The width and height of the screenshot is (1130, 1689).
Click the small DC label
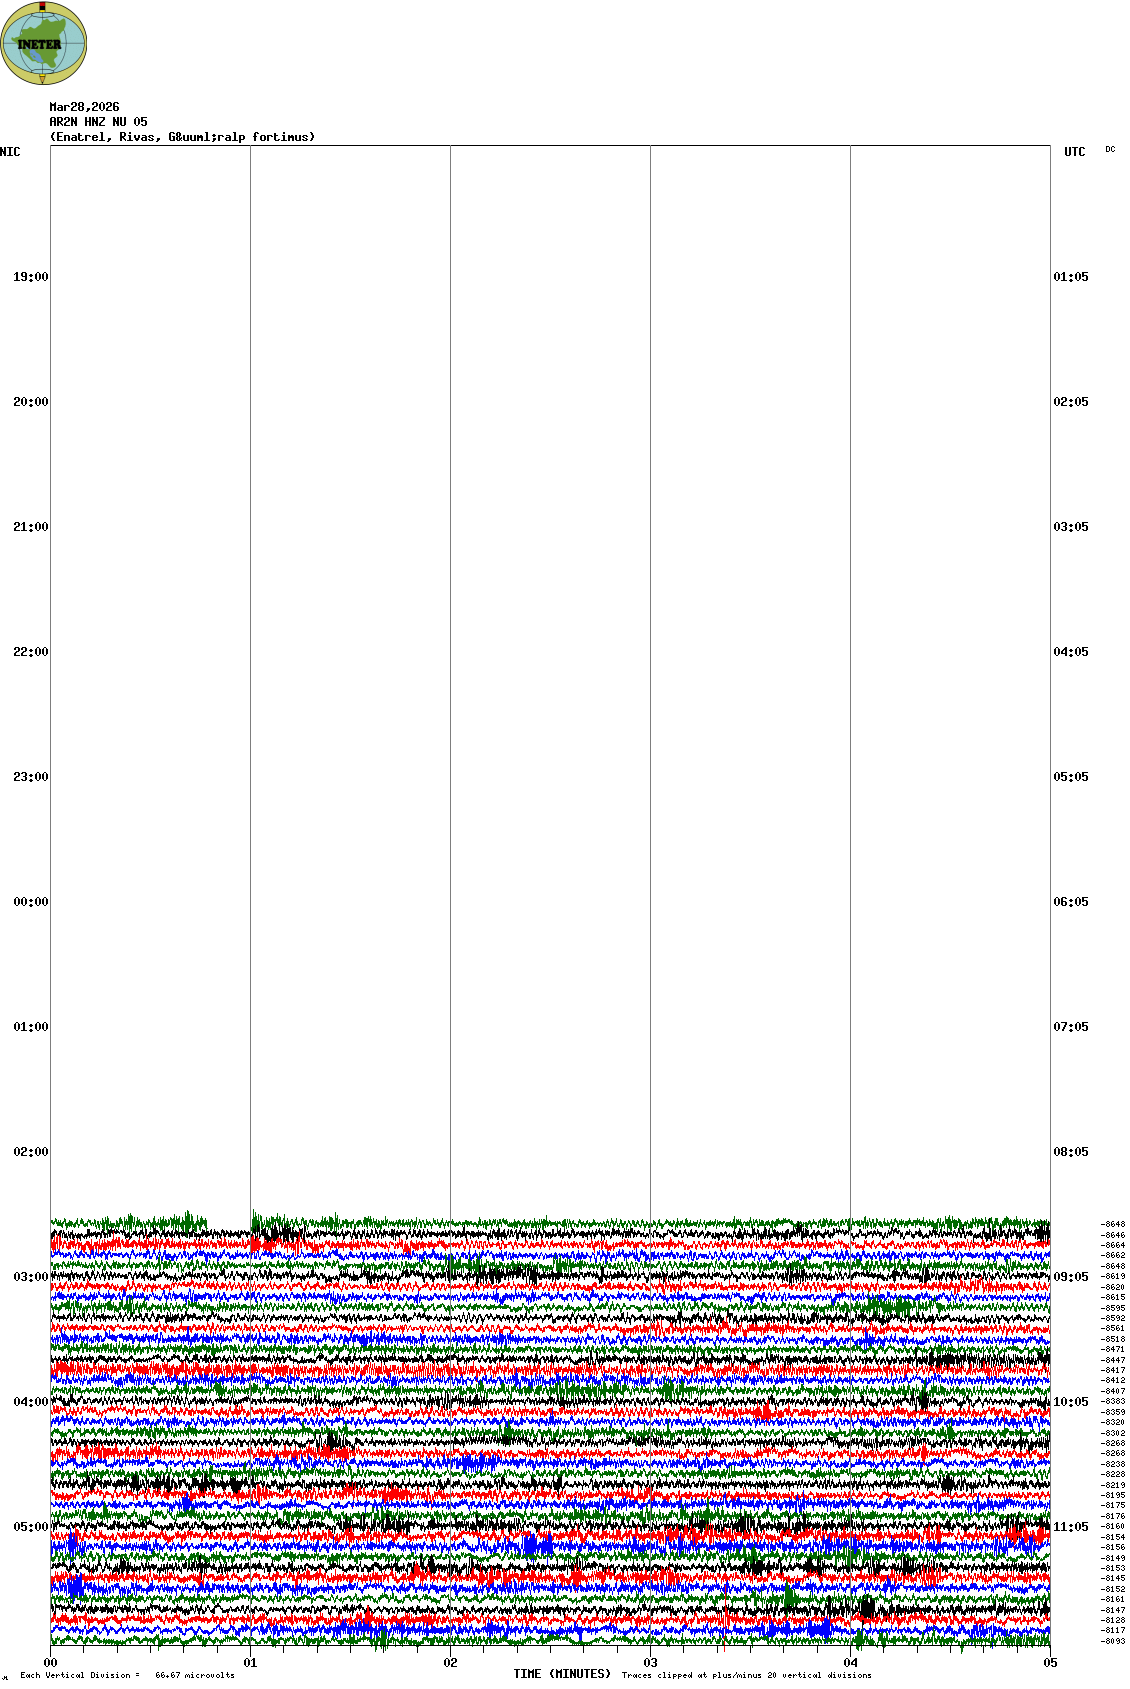1110,150
